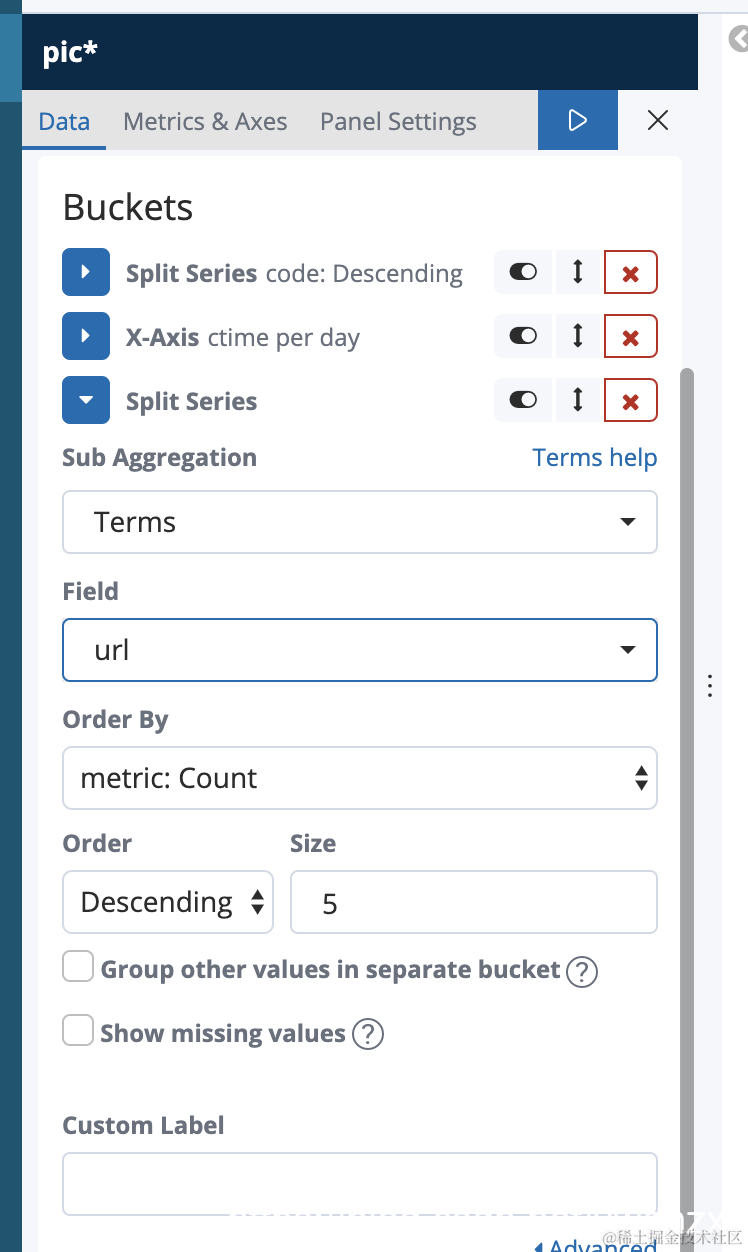Click reorder arrows for code Split Series
This screenshot has width=748, height=1252.
click(577, 272)
